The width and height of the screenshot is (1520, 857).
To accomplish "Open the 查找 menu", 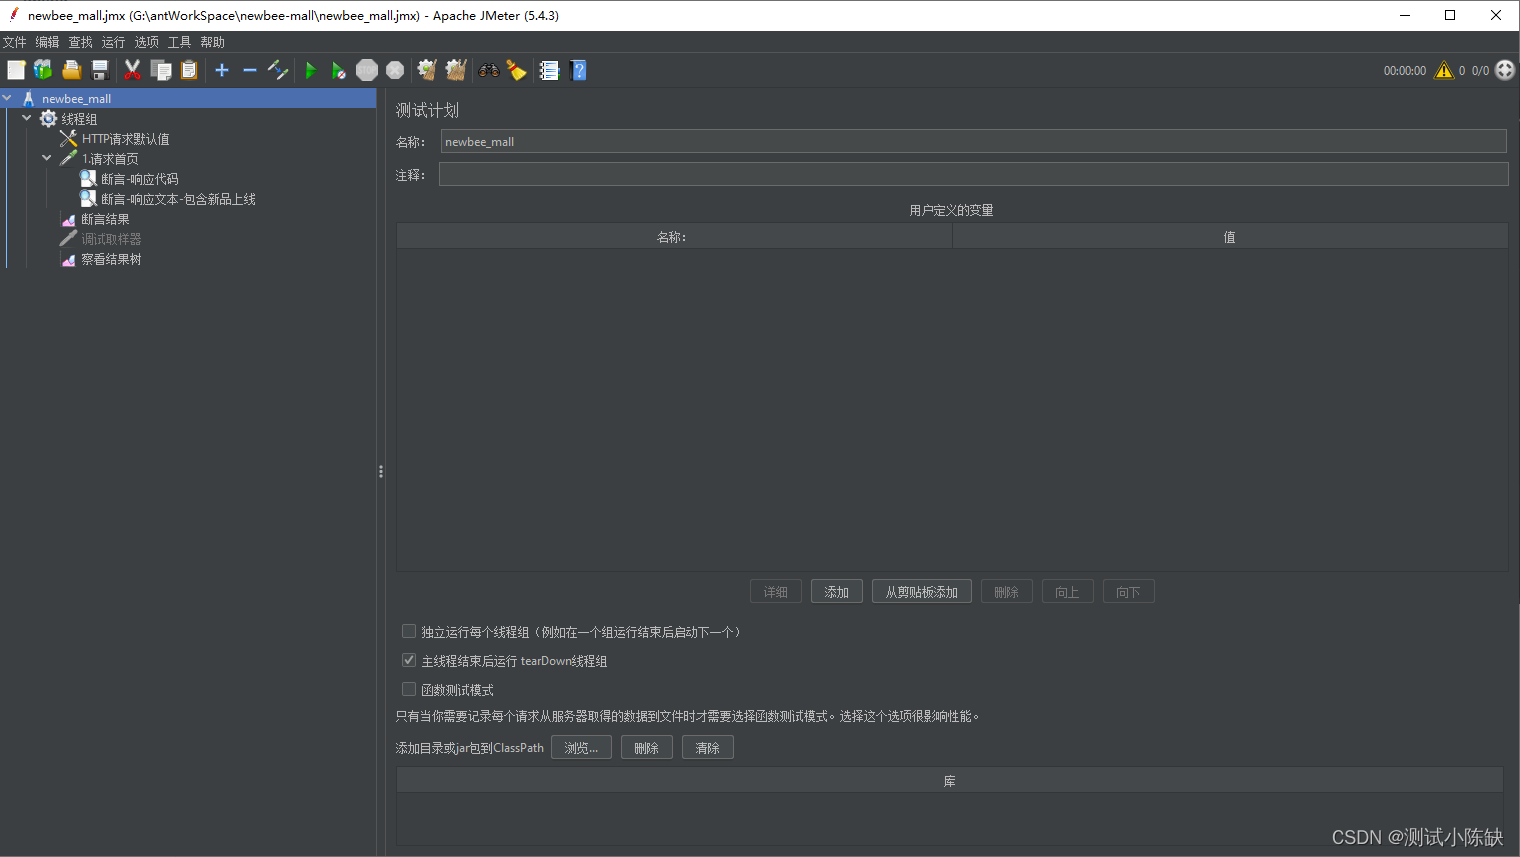I will coord(80,42).
